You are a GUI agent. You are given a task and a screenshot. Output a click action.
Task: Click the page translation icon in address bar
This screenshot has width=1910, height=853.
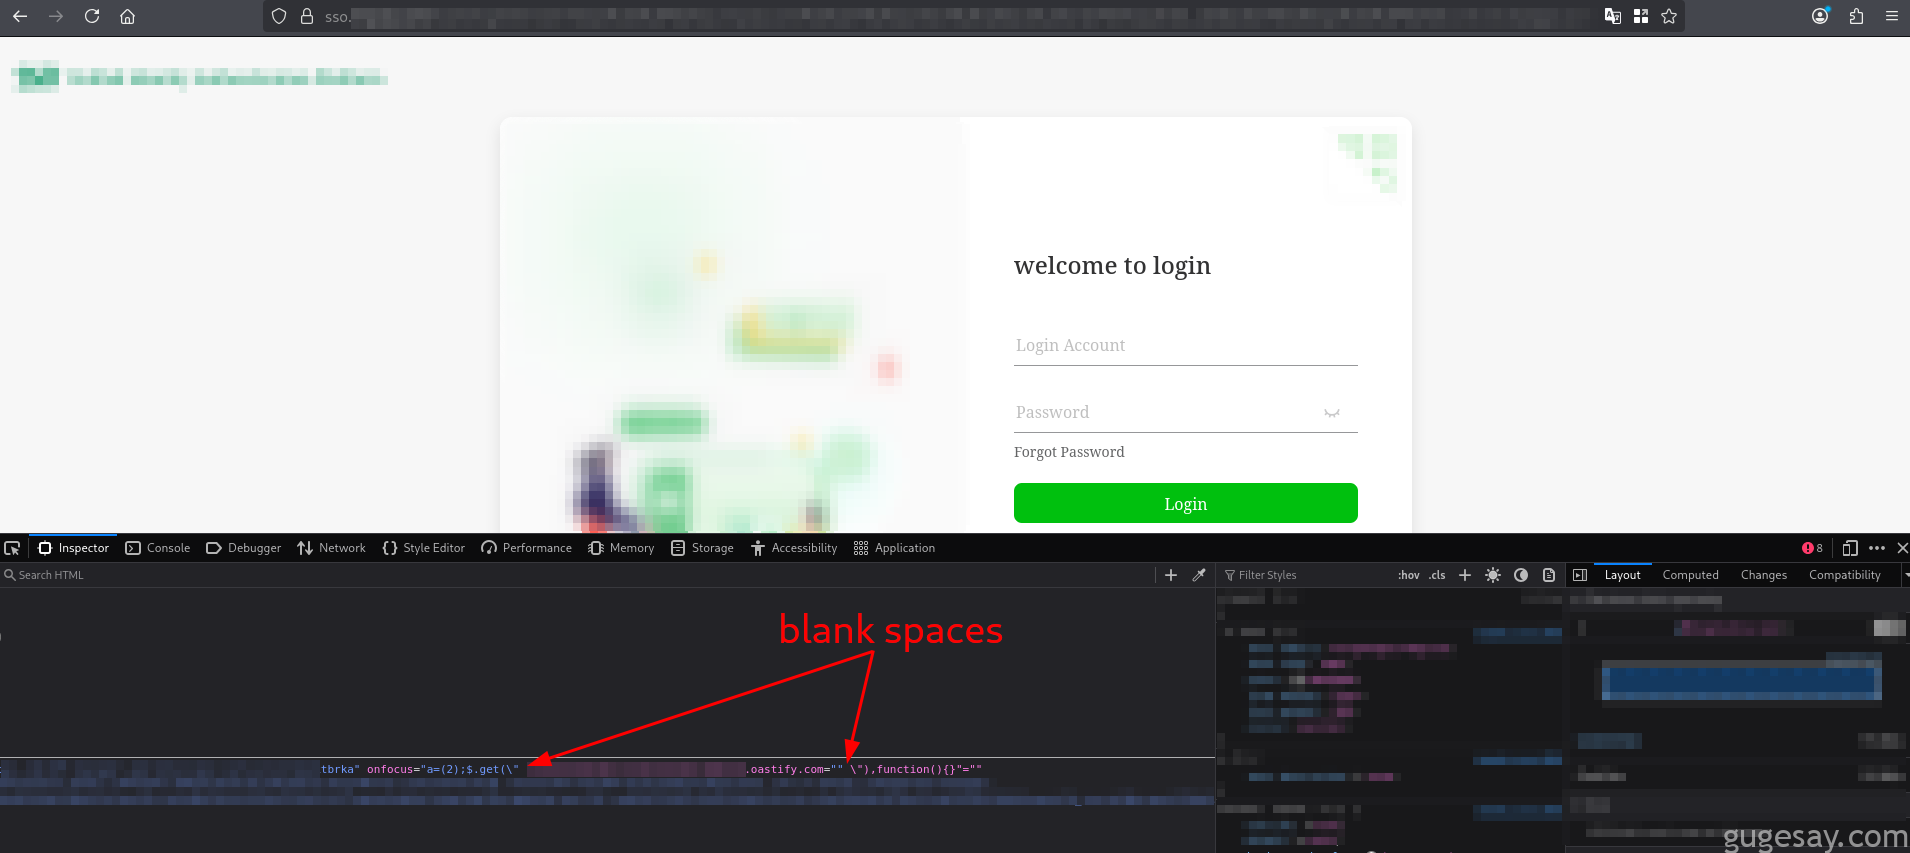click(x=1612, y=16)
